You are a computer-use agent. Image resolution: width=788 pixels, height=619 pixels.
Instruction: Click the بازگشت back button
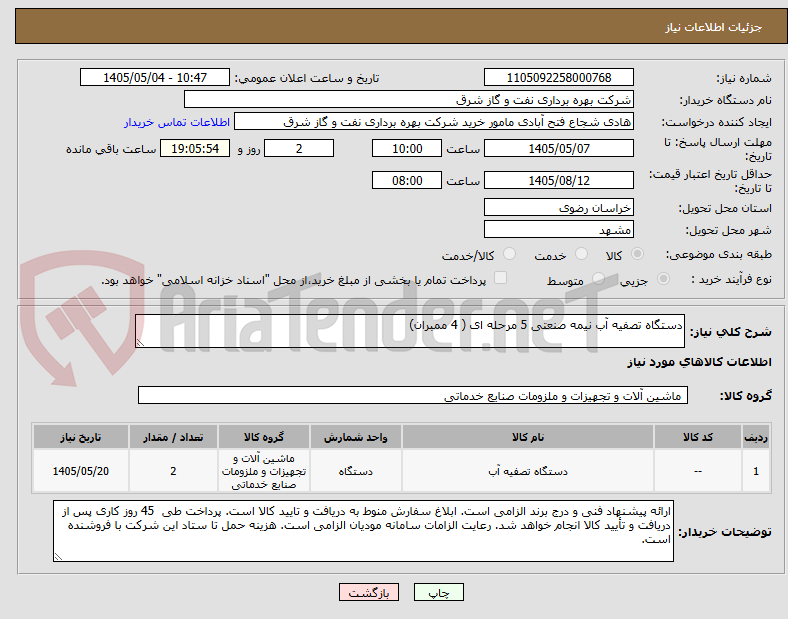tap(368, 592)
